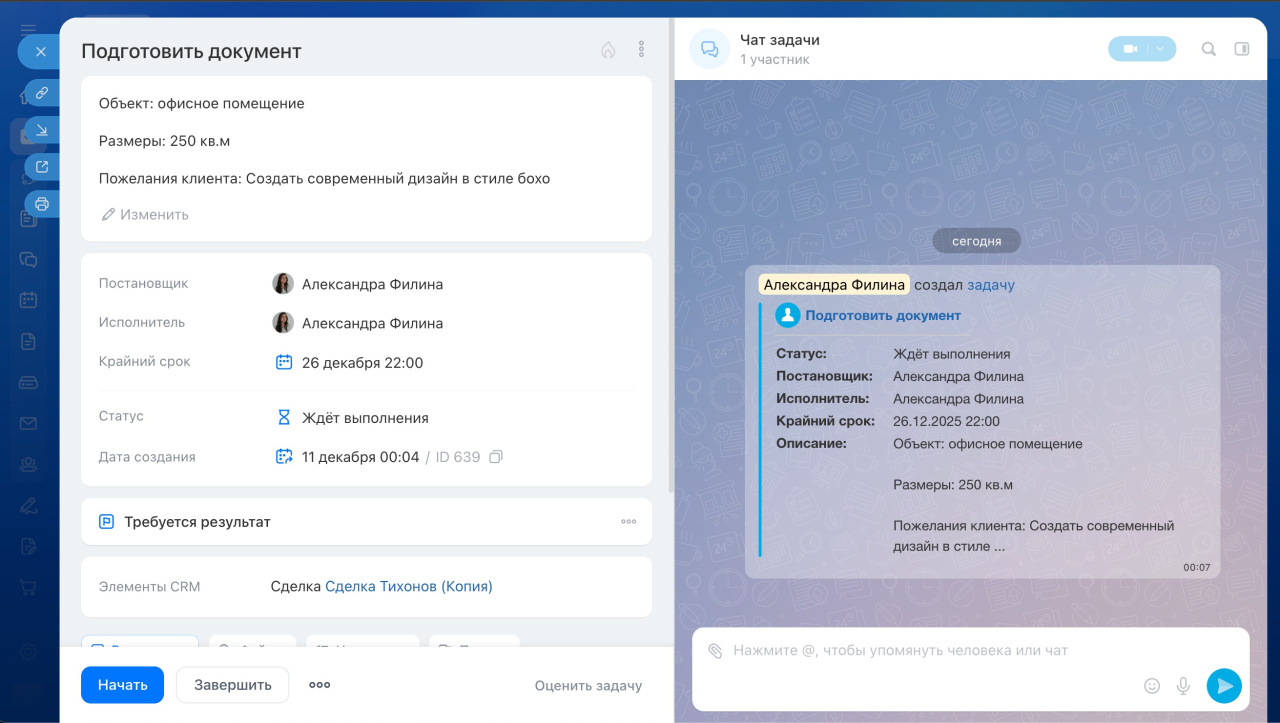This screenshot has width=1280, height=723.
Task: Open the emoji picker in chat
Action: coord(1152,686)
